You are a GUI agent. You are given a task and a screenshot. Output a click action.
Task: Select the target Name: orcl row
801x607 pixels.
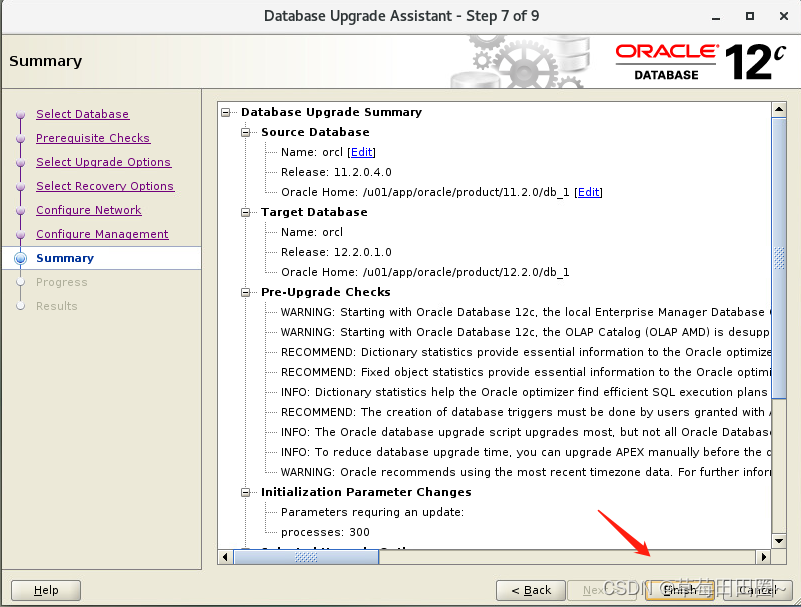[312, 232]
